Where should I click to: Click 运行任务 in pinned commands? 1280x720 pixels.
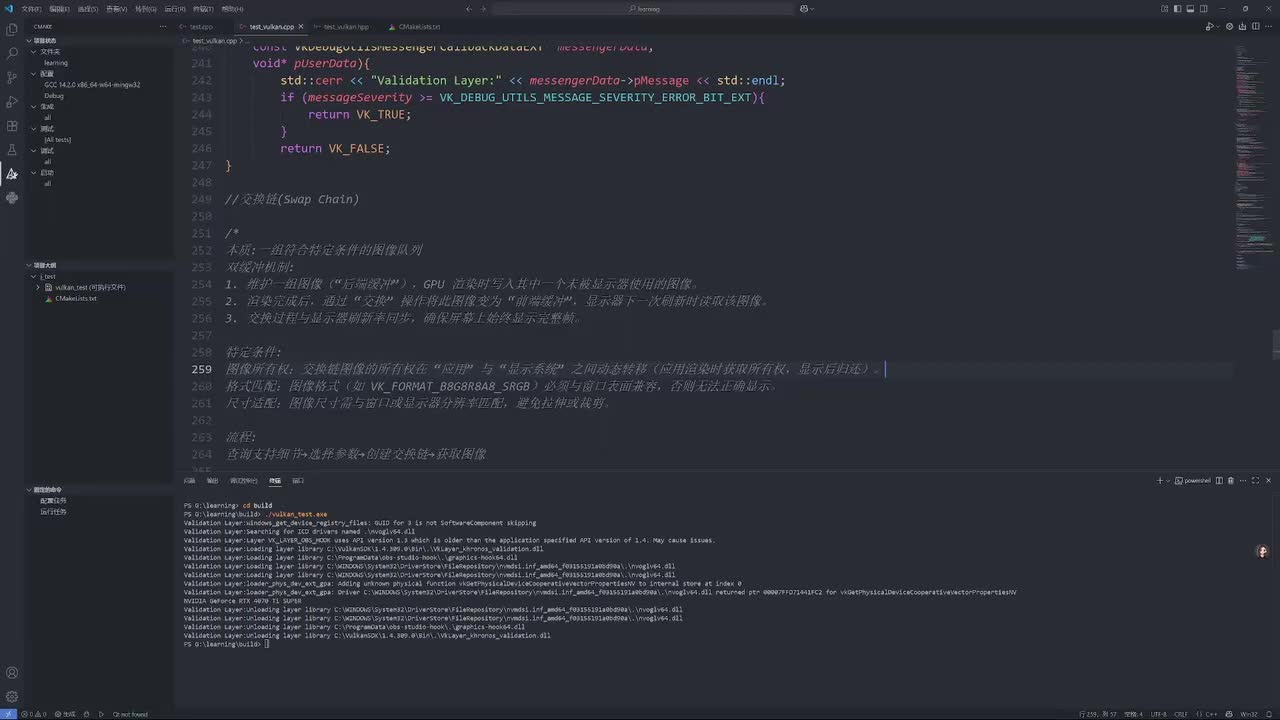pyautogui.click(x=53, y=511)
